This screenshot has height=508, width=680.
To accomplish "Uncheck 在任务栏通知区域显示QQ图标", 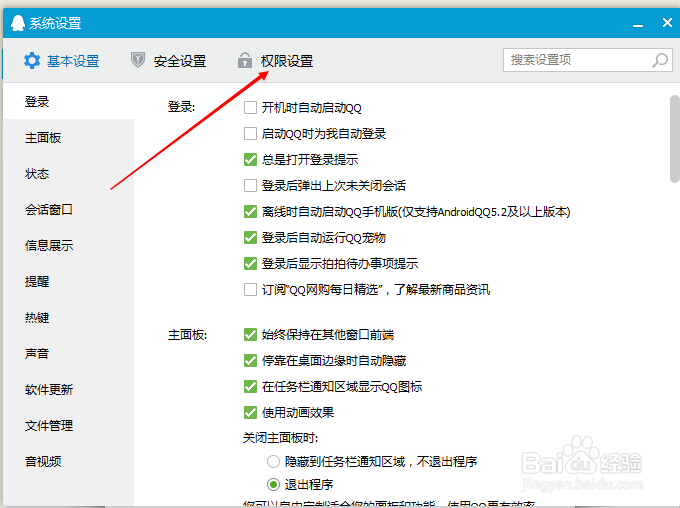I will [x=250, y=387].
